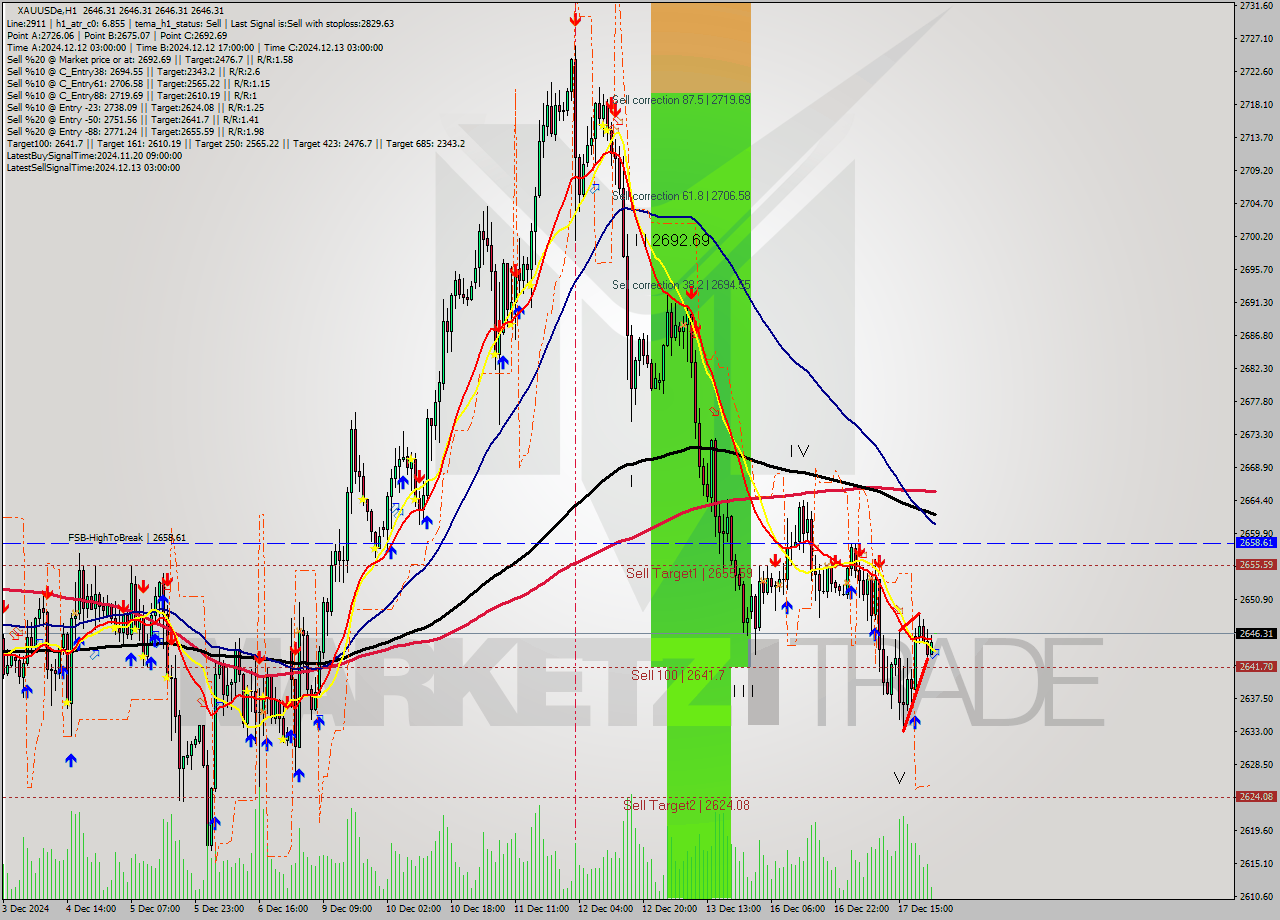
Task: Click the 'Sell %20 @ Entry -88: 2771.24' line
Action: (x=135, y=132)
